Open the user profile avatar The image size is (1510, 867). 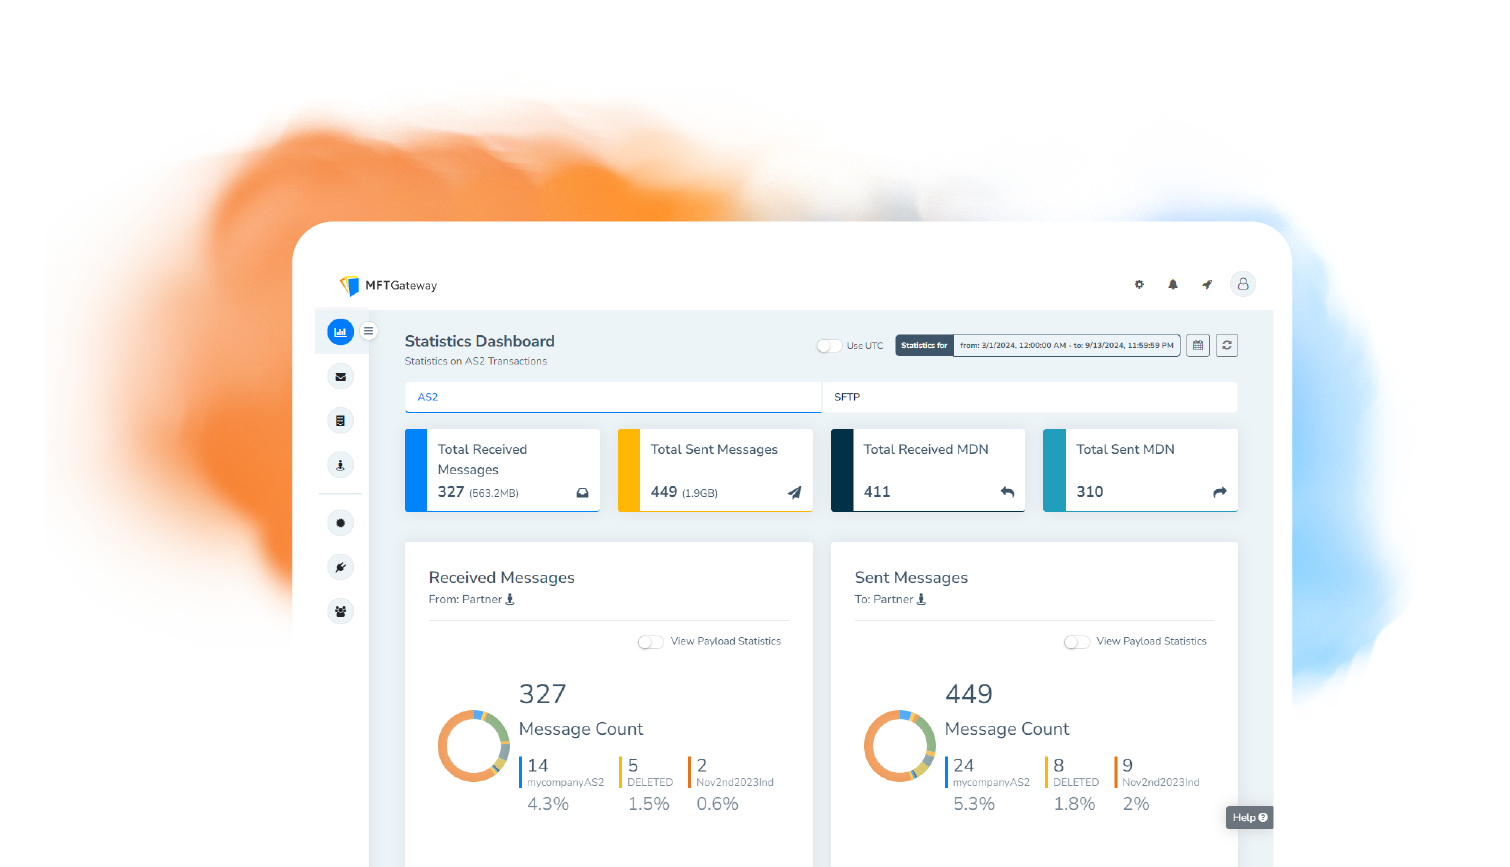pyautogui.click(x=1243, y=284)
